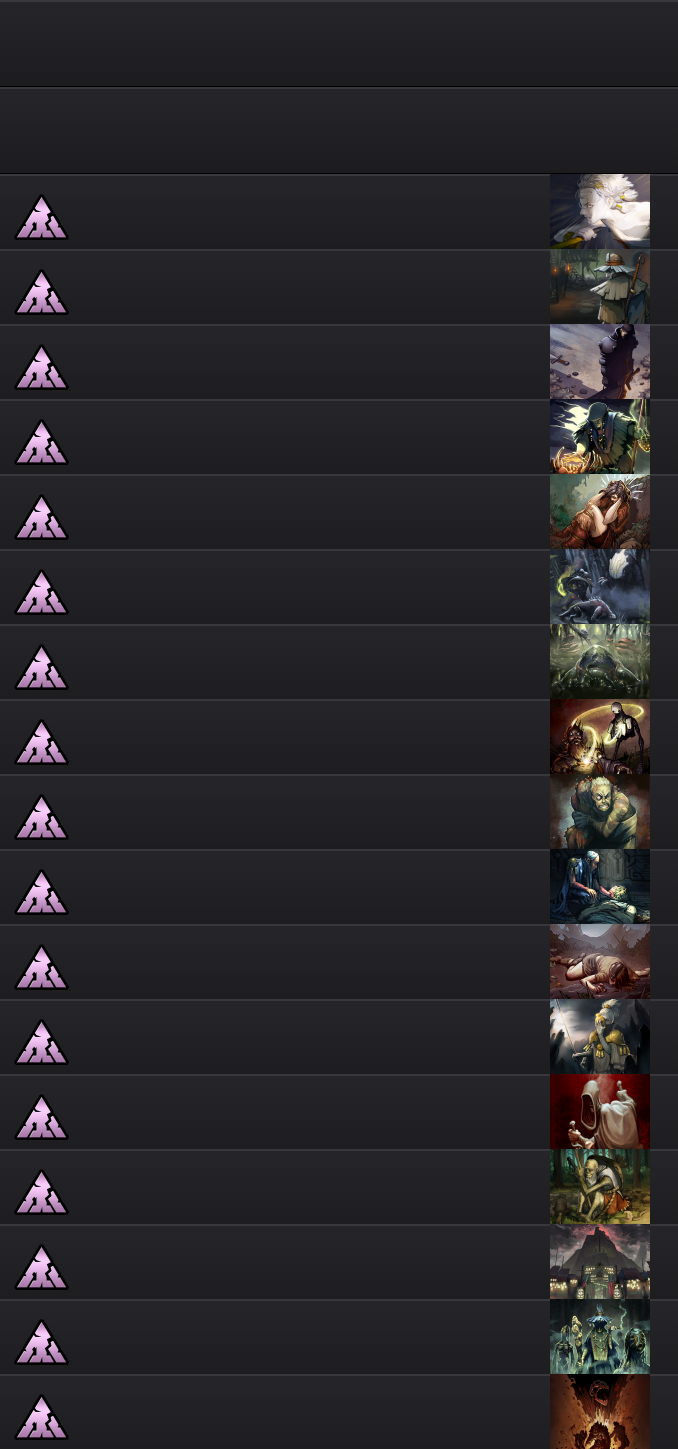
Task: Click the triangle icon next to crouching forest goblin
Action: [41, 1192]
